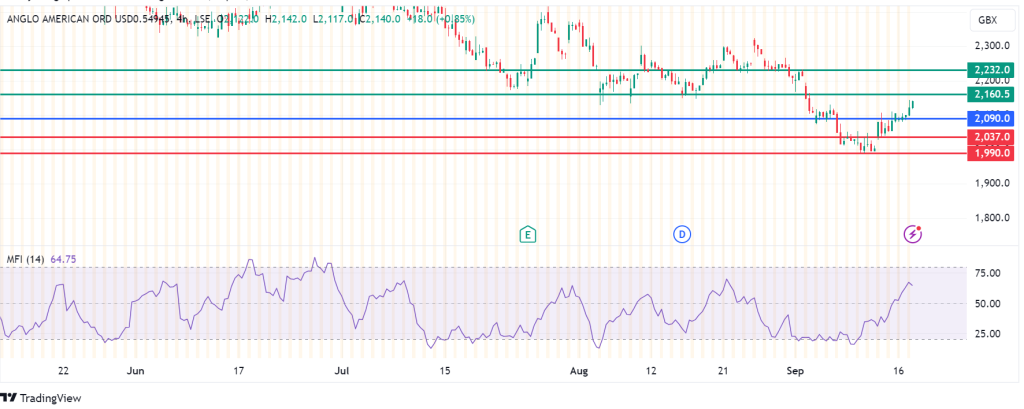1024x409 pixels.
Task: Click the '15' date axis label
Action: pyautogui.click(x=446, y=371)
